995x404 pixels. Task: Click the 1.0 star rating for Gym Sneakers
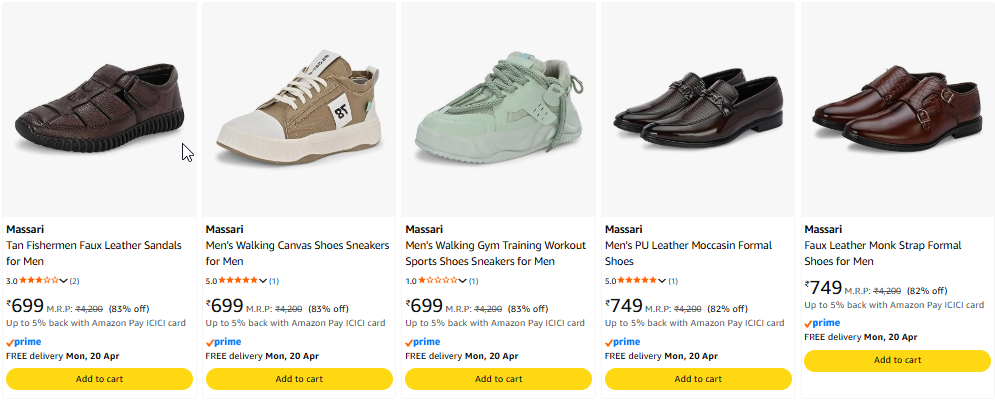(x=437, y=281)
